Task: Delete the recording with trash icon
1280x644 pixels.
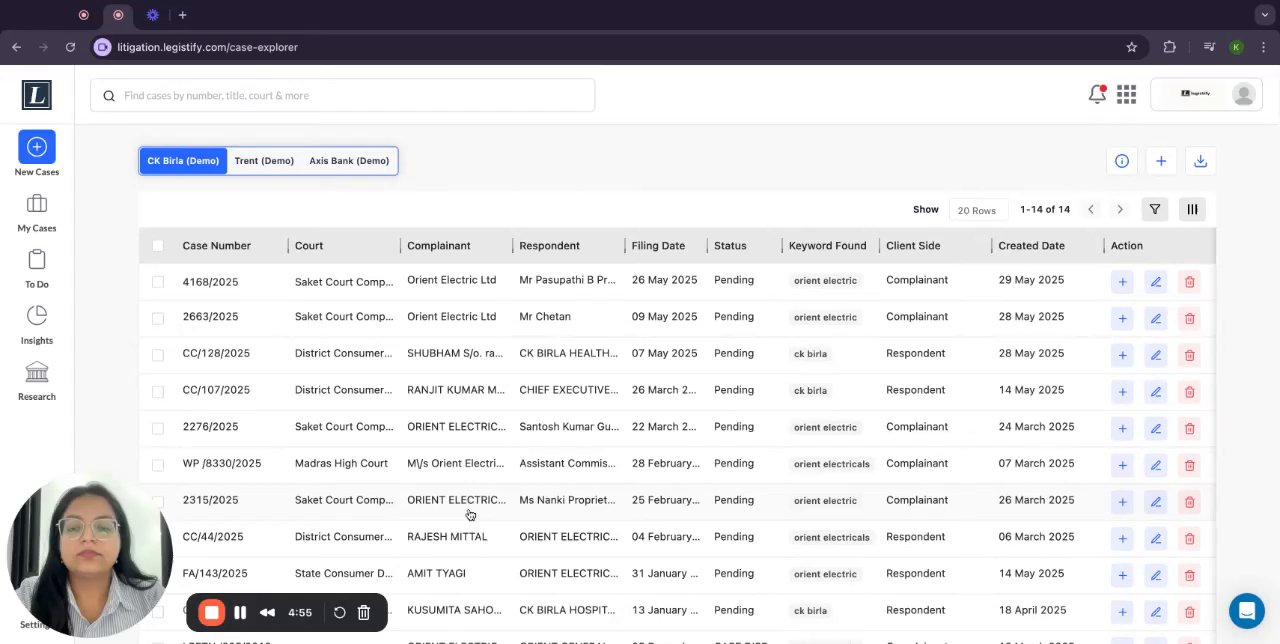Action: [x=364, y=613]
